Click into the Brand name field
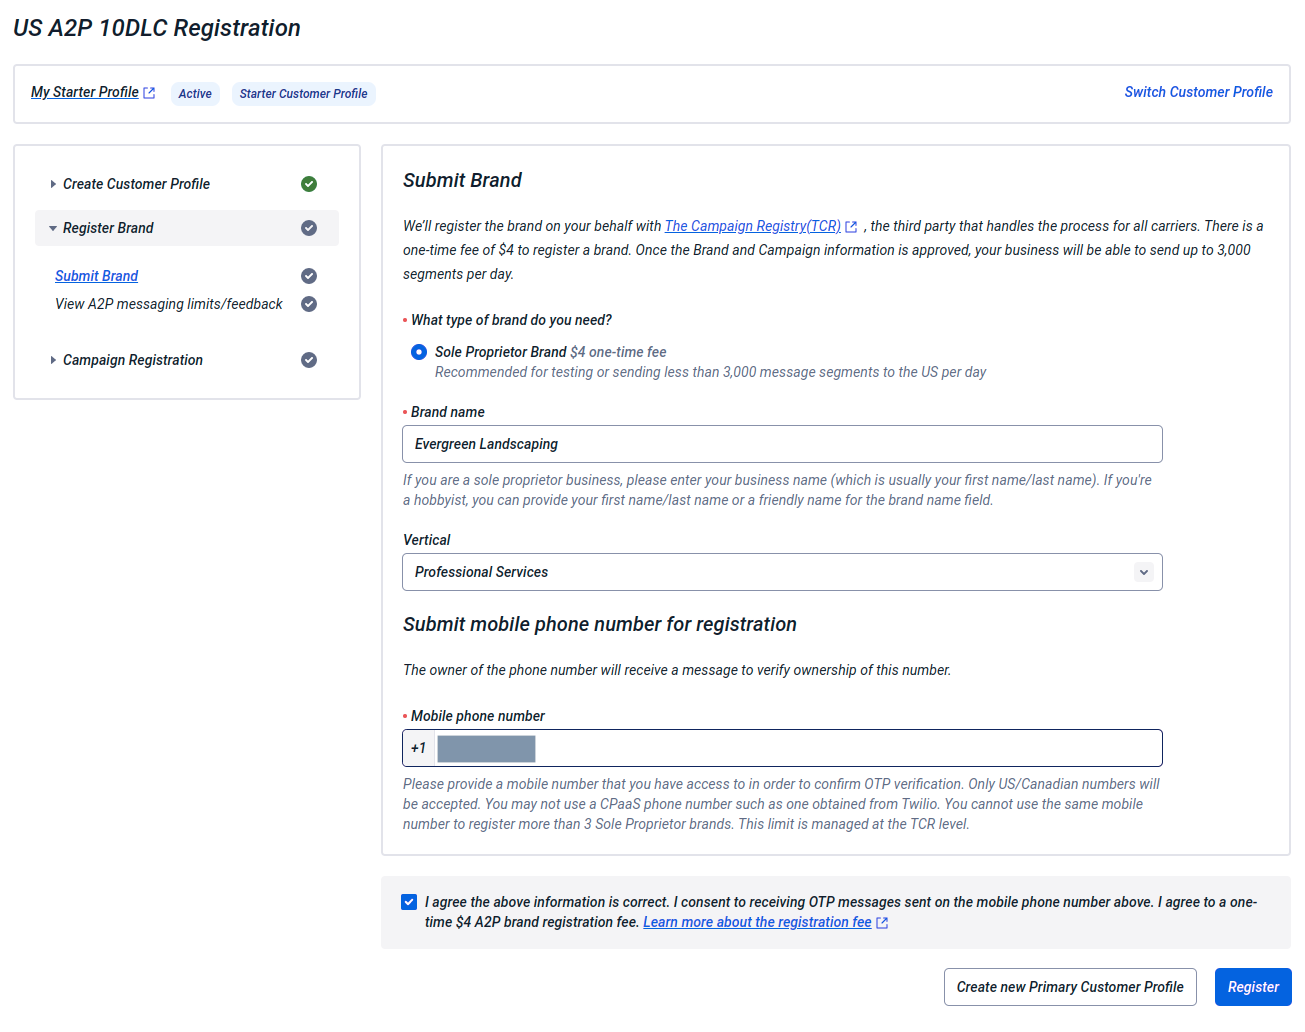Screen dimensions: 1305x1032 coord(782,444)
